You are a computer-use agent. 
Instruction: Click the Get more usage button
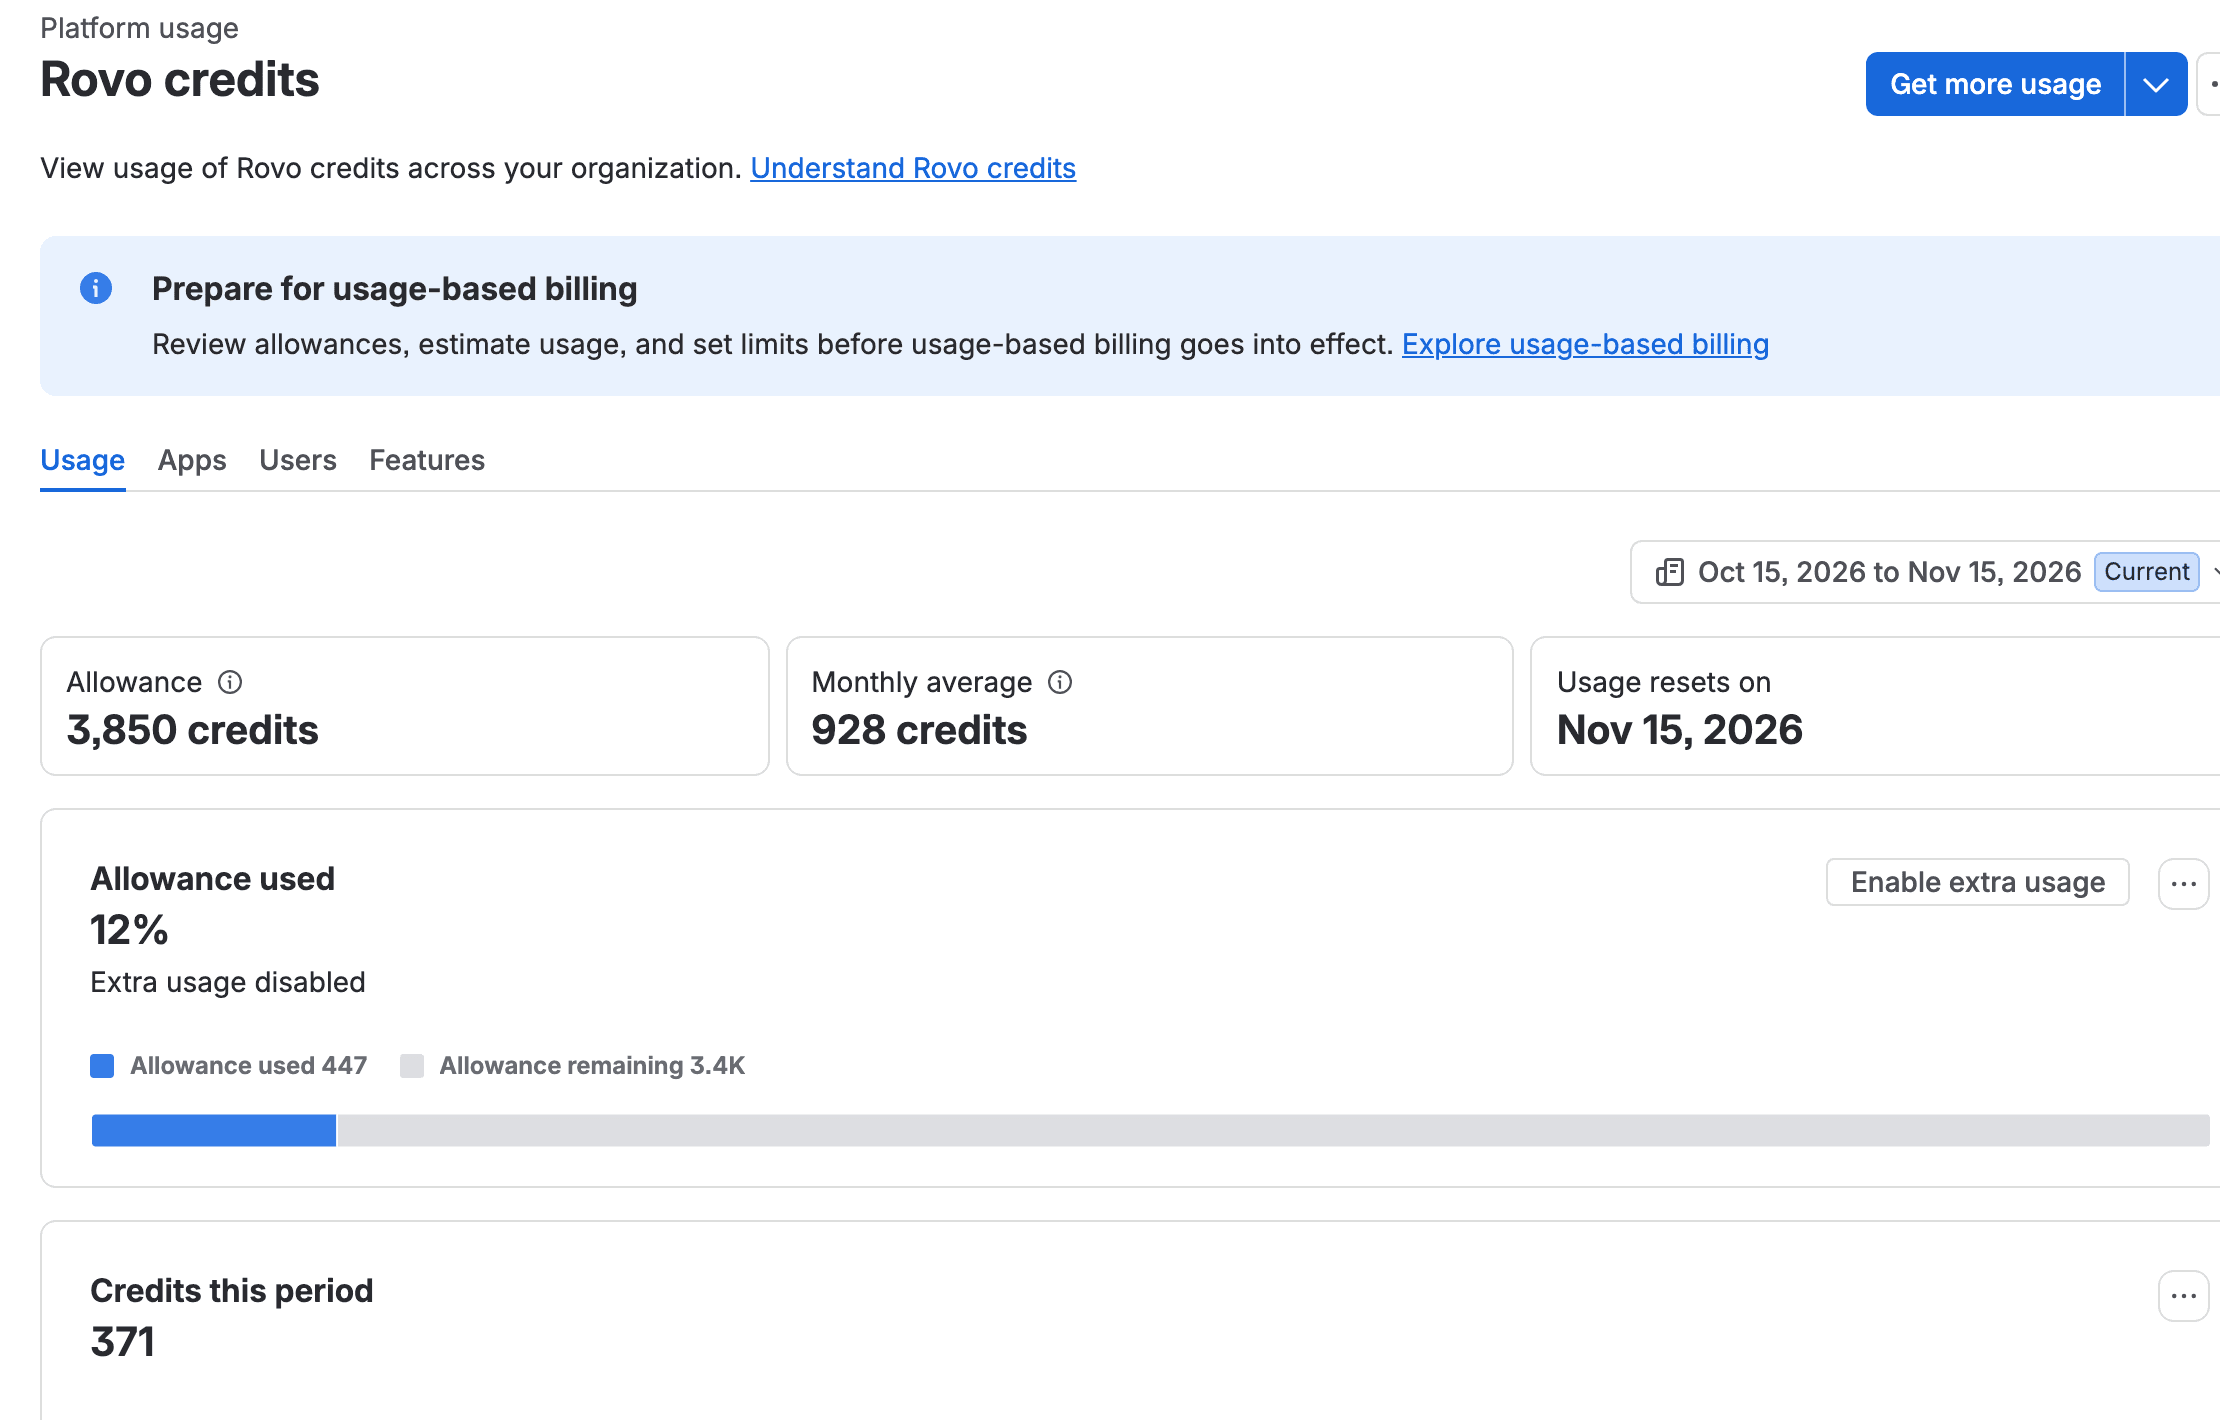click(x=1994, y=84)
